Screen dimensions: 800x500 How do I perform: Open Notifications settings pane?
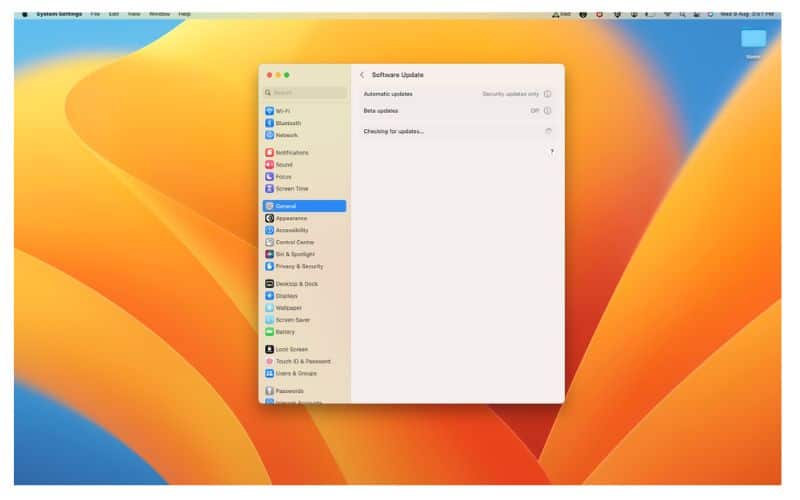(x=291, y=153)
